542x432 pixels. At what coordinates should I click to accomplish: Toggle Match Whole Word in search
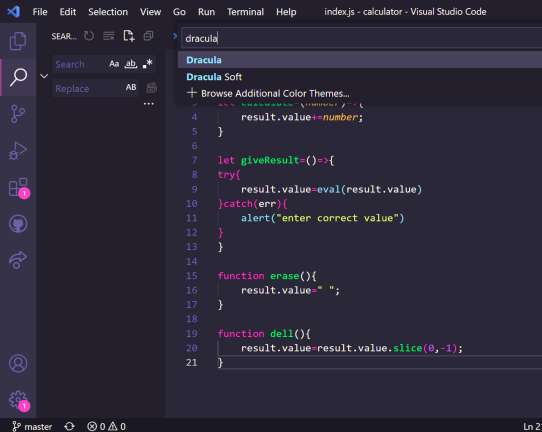pyautogui.click(x=131, y=64)
